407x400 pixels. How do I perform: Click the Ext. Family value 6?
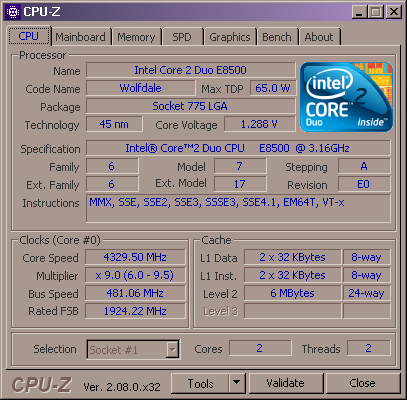[112, 184]
